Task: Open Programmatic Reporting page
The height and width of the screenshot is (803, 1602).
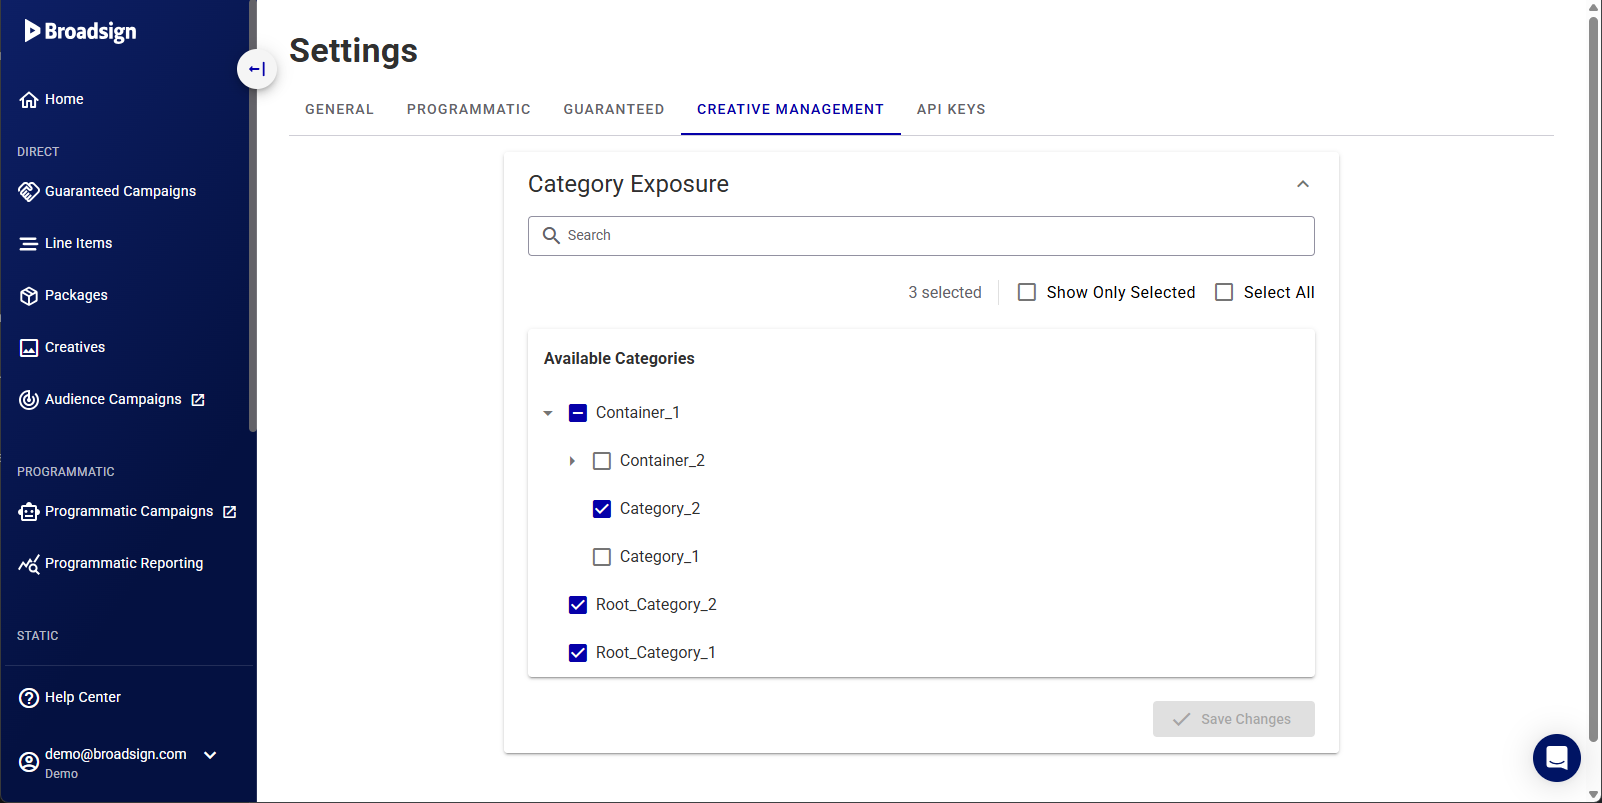Action: click(124, 563)
